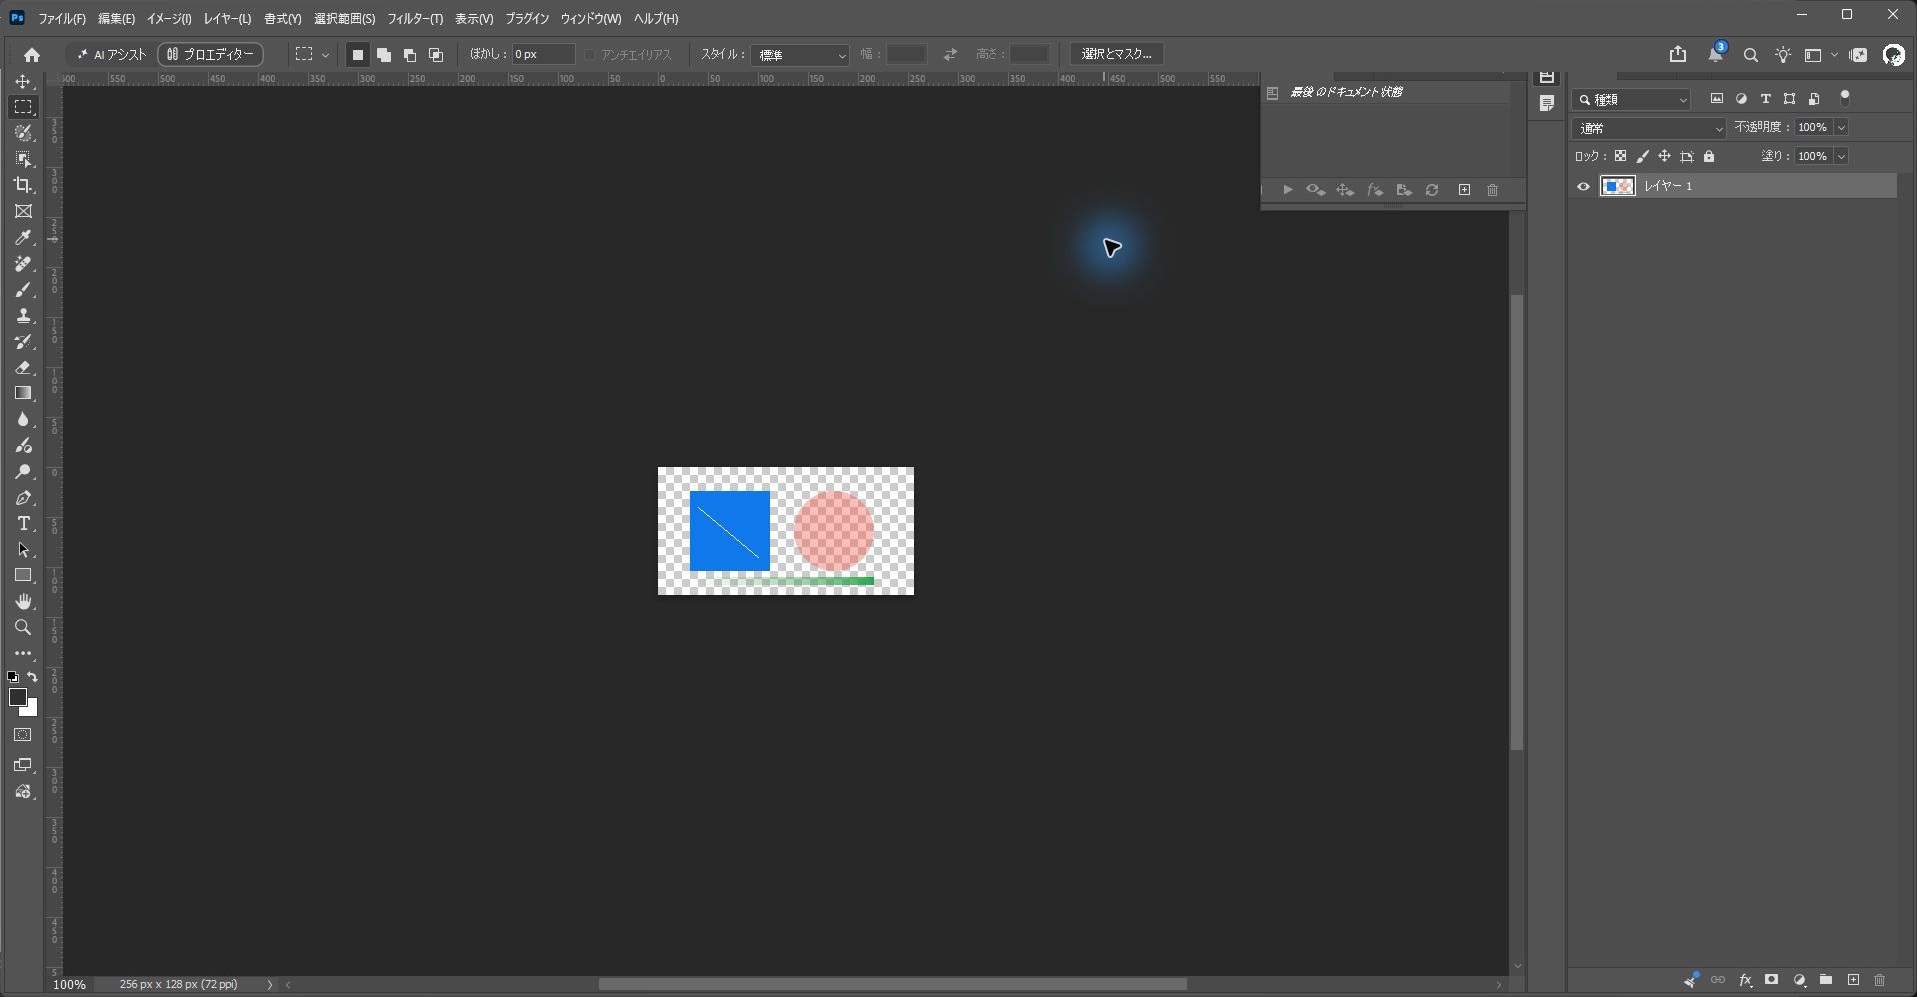The height and width of the screenshot is (997, 1917).
Task: Click the AI アシスト button
Action: pyautogui.click(x=112, y=55)
